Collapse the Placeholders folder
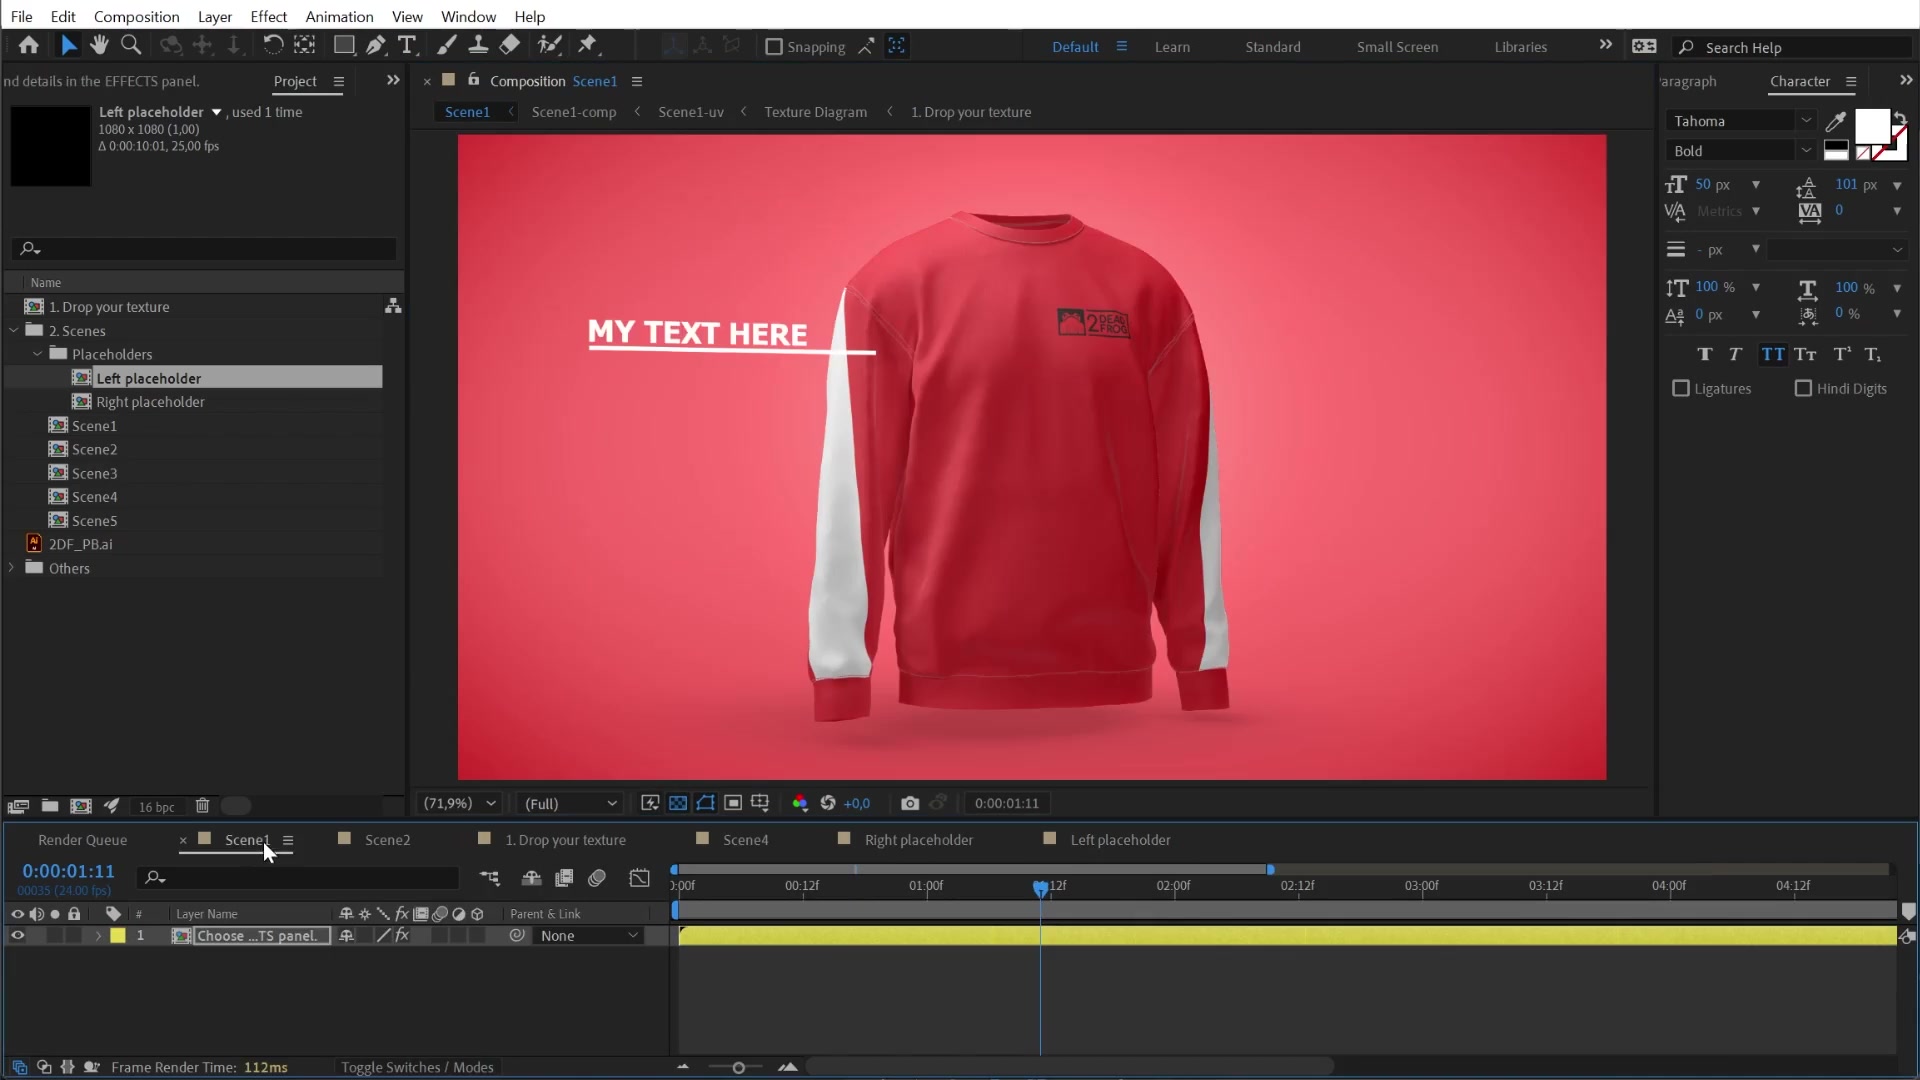1920x1080 pixels. (x=37, y=355)
